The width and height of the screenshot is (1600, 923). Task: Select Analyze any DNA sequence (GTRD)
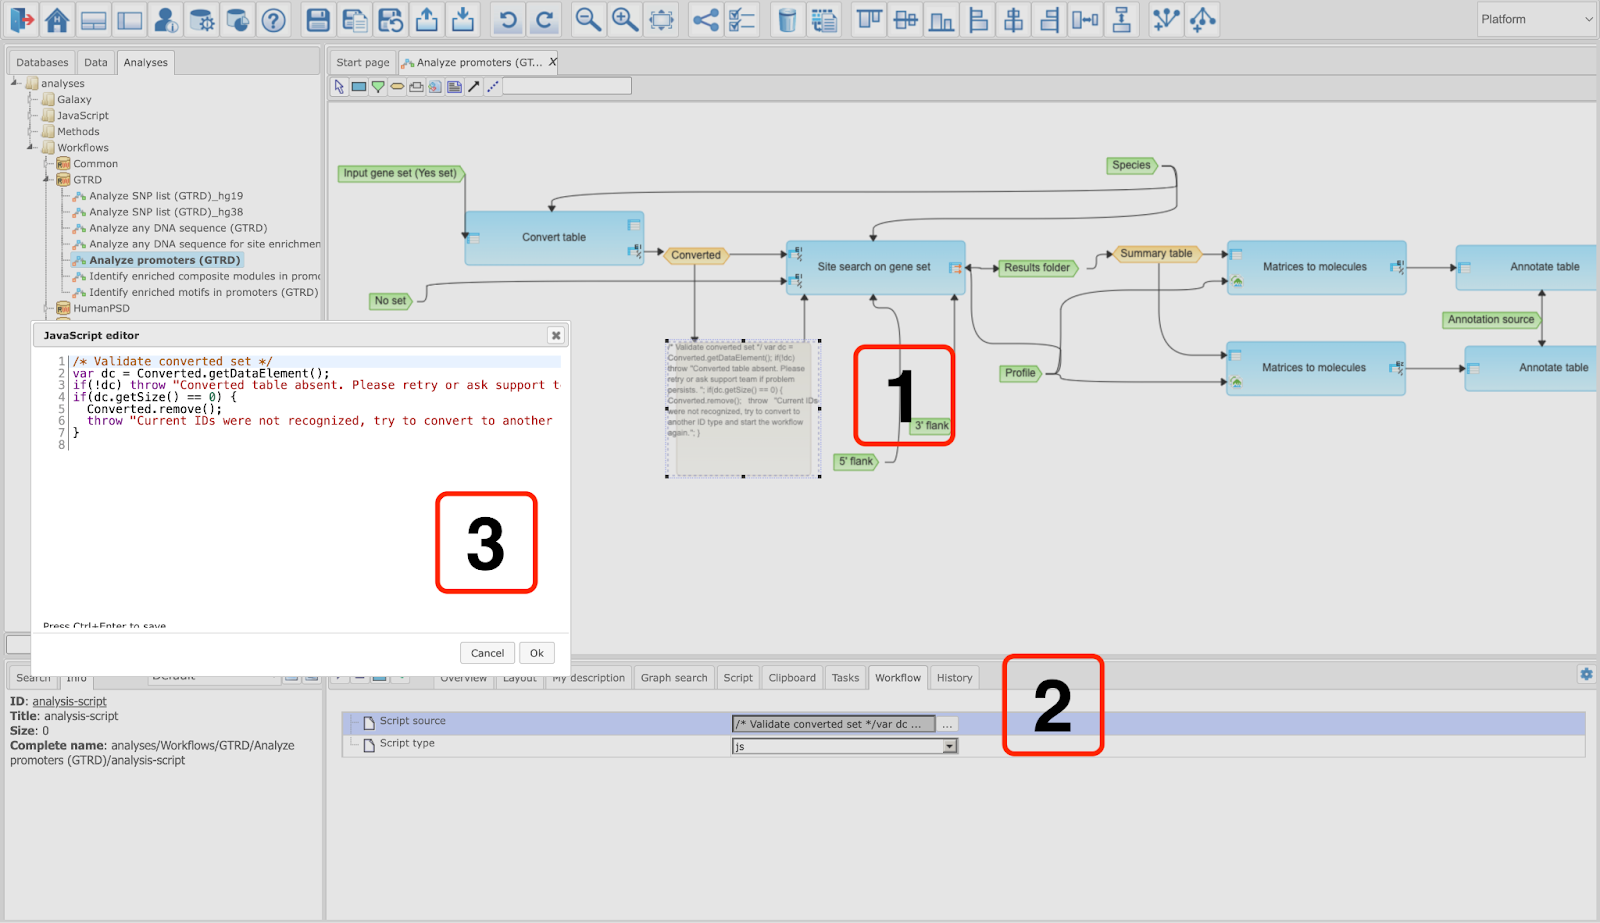178,228
